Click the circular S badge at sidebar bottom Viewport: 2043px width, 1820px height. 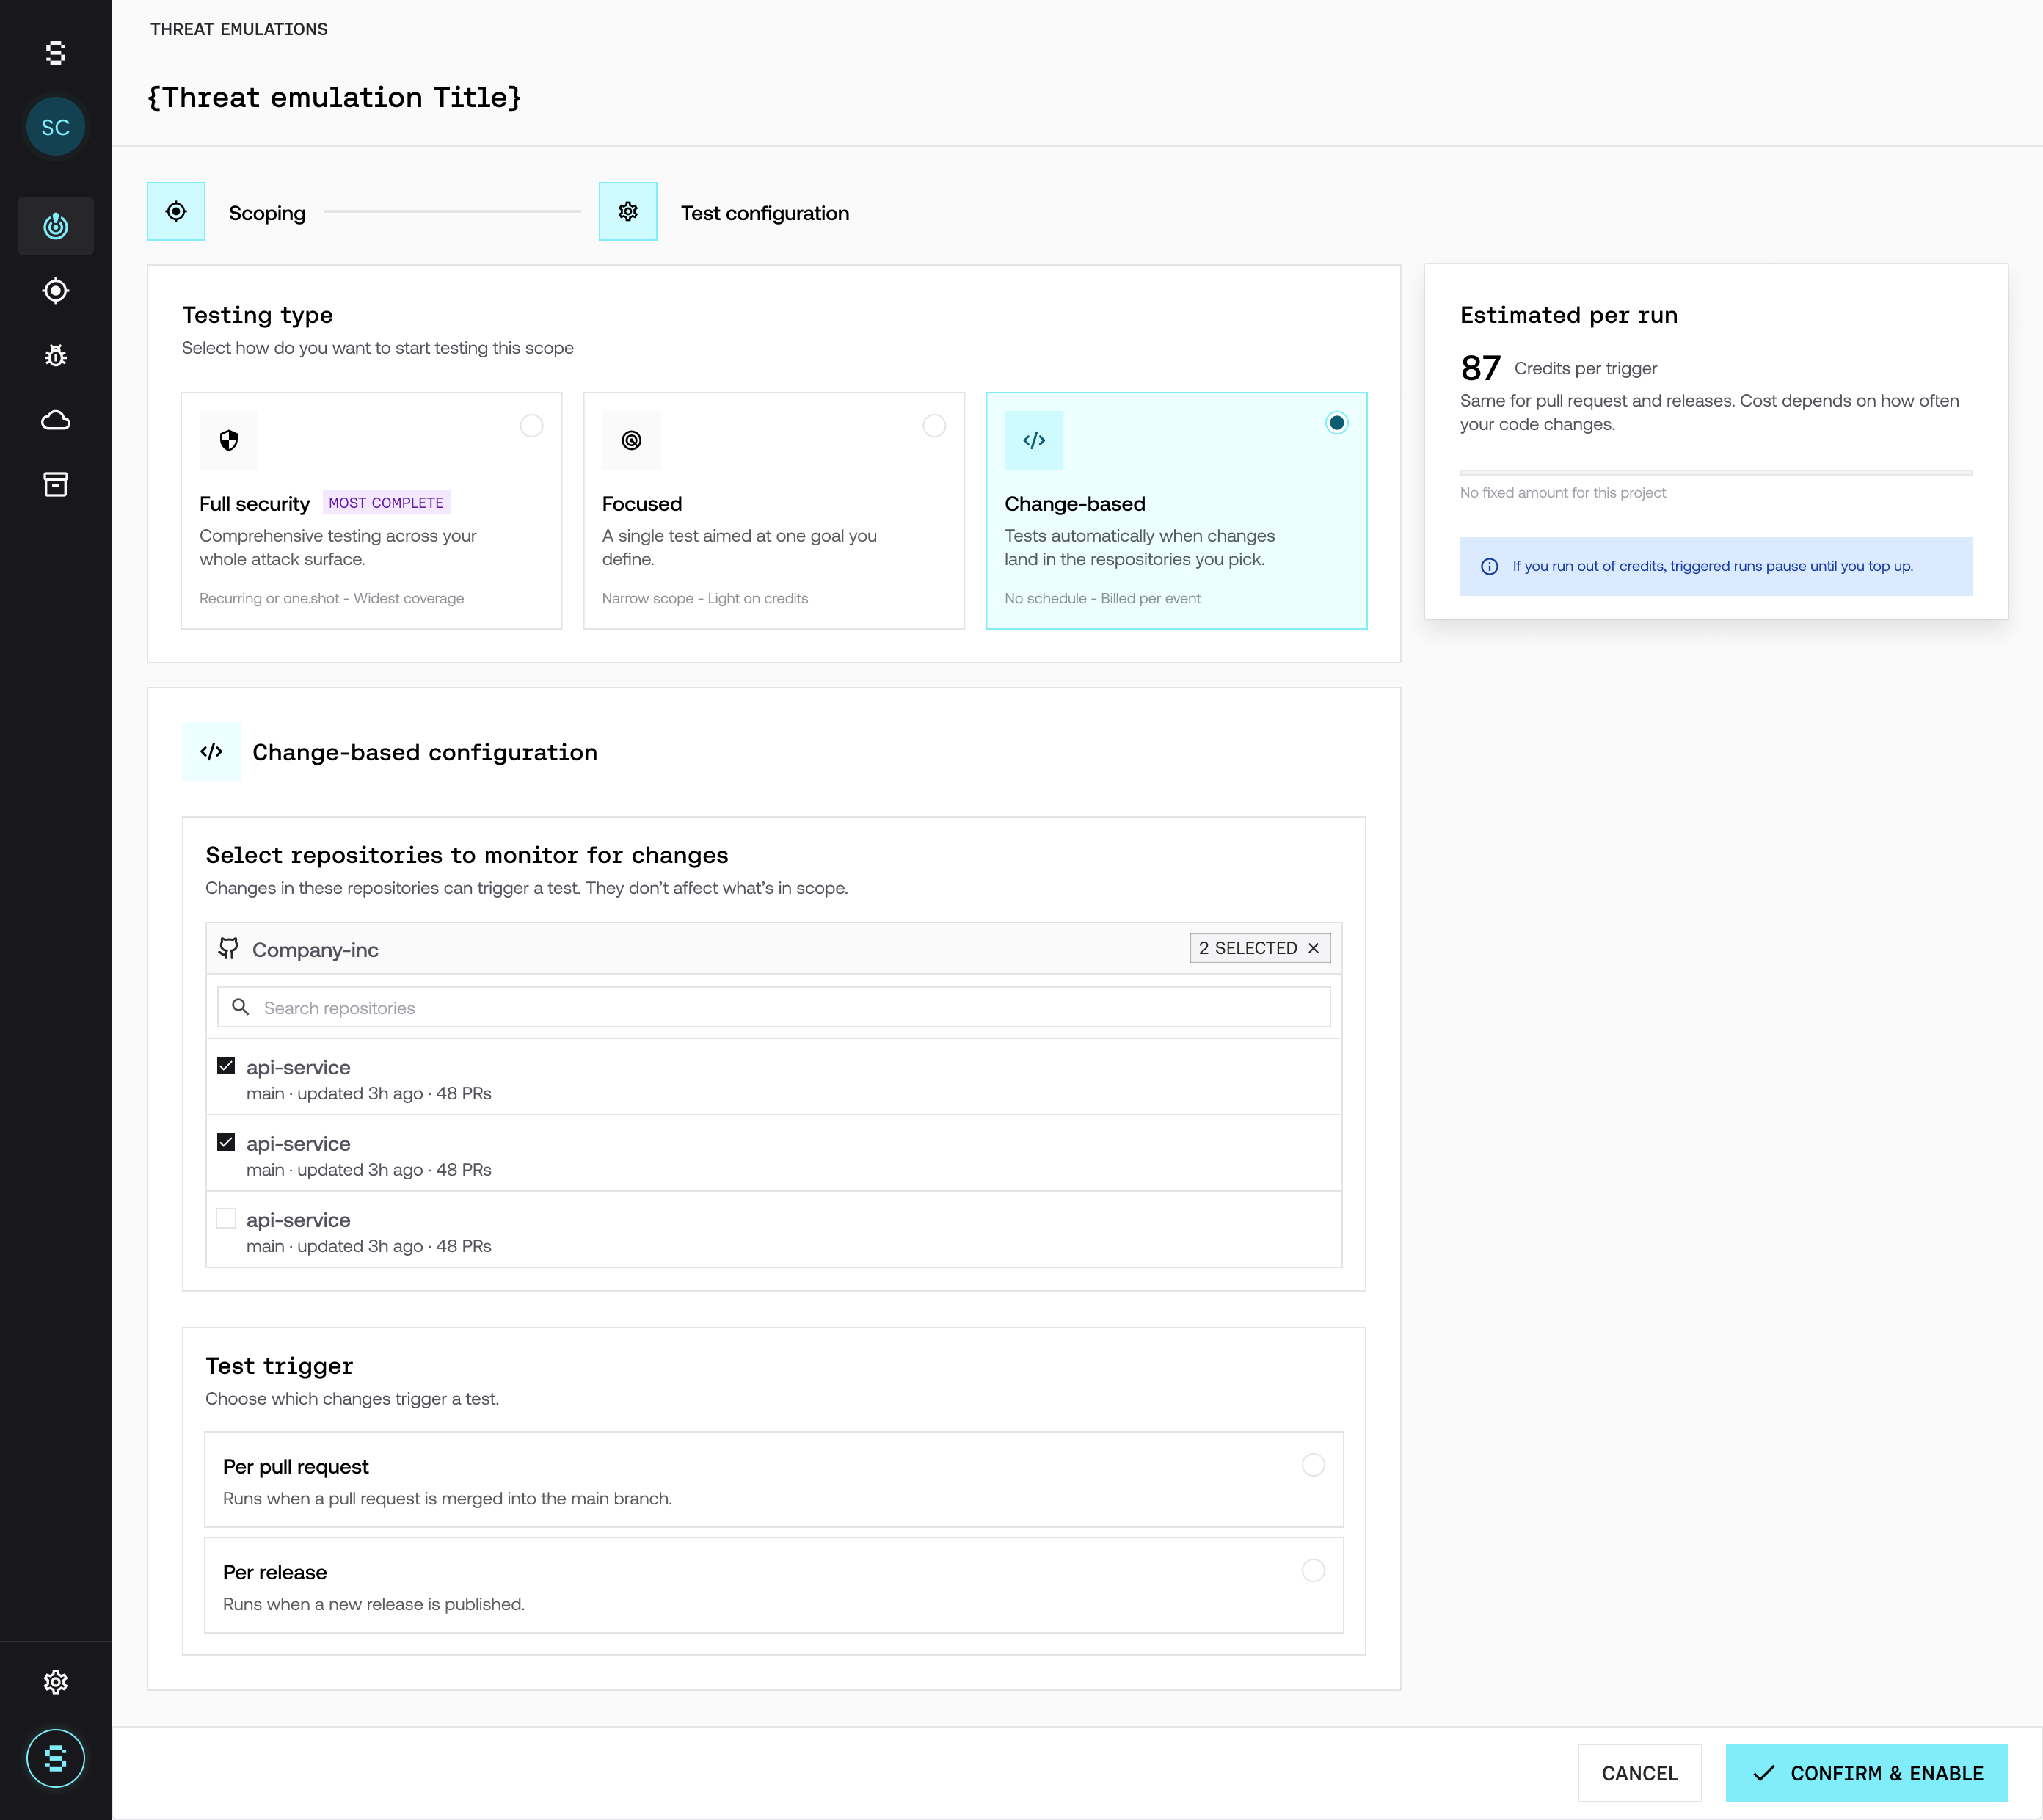tap(56, 1758)
